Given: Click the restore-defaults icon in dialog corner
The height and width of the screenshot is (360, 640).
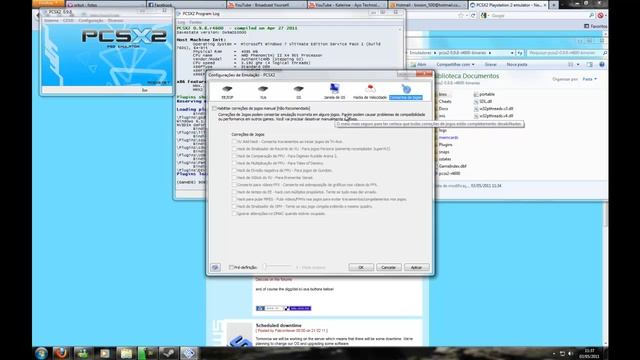Looking at the screenshot, I should pyautogui.click(x=216, y=267).
